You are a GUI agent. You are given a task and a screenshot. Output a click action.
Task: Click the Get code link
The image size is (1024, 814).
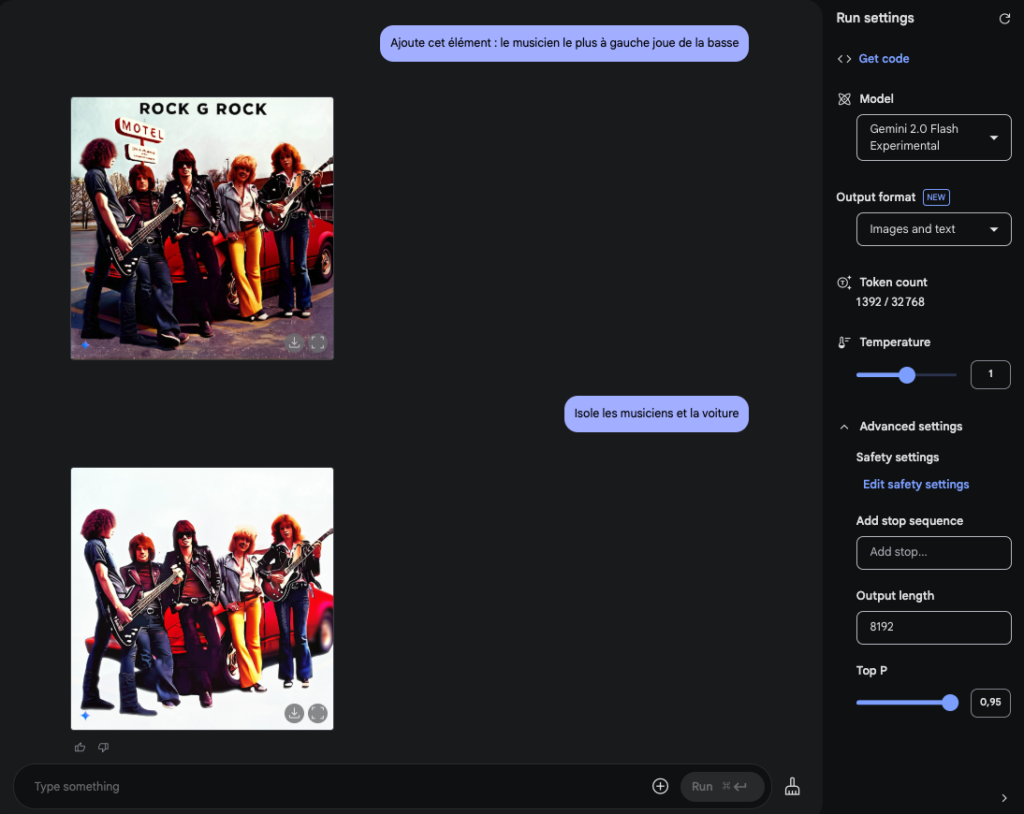[883, 59]
